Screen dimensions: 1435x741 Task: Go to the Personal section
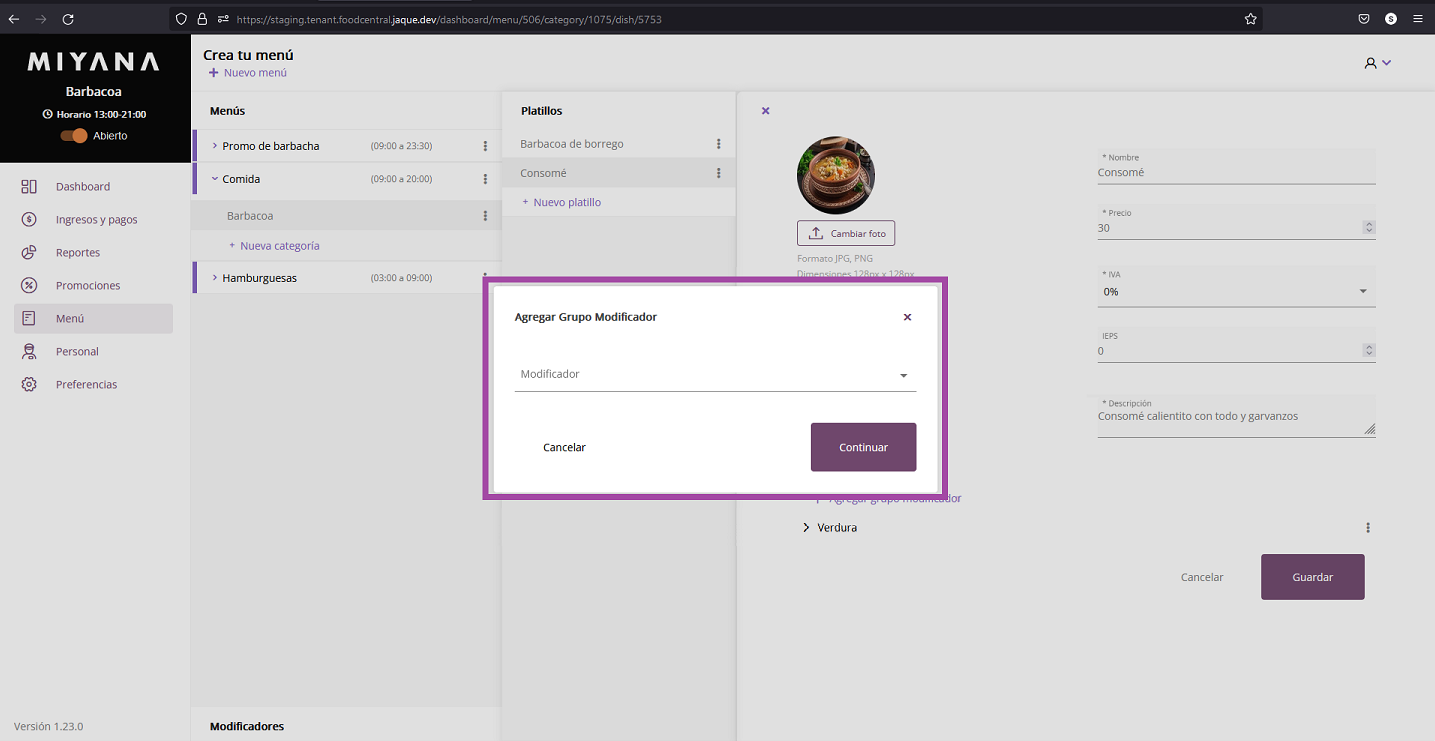pos(77,352)
